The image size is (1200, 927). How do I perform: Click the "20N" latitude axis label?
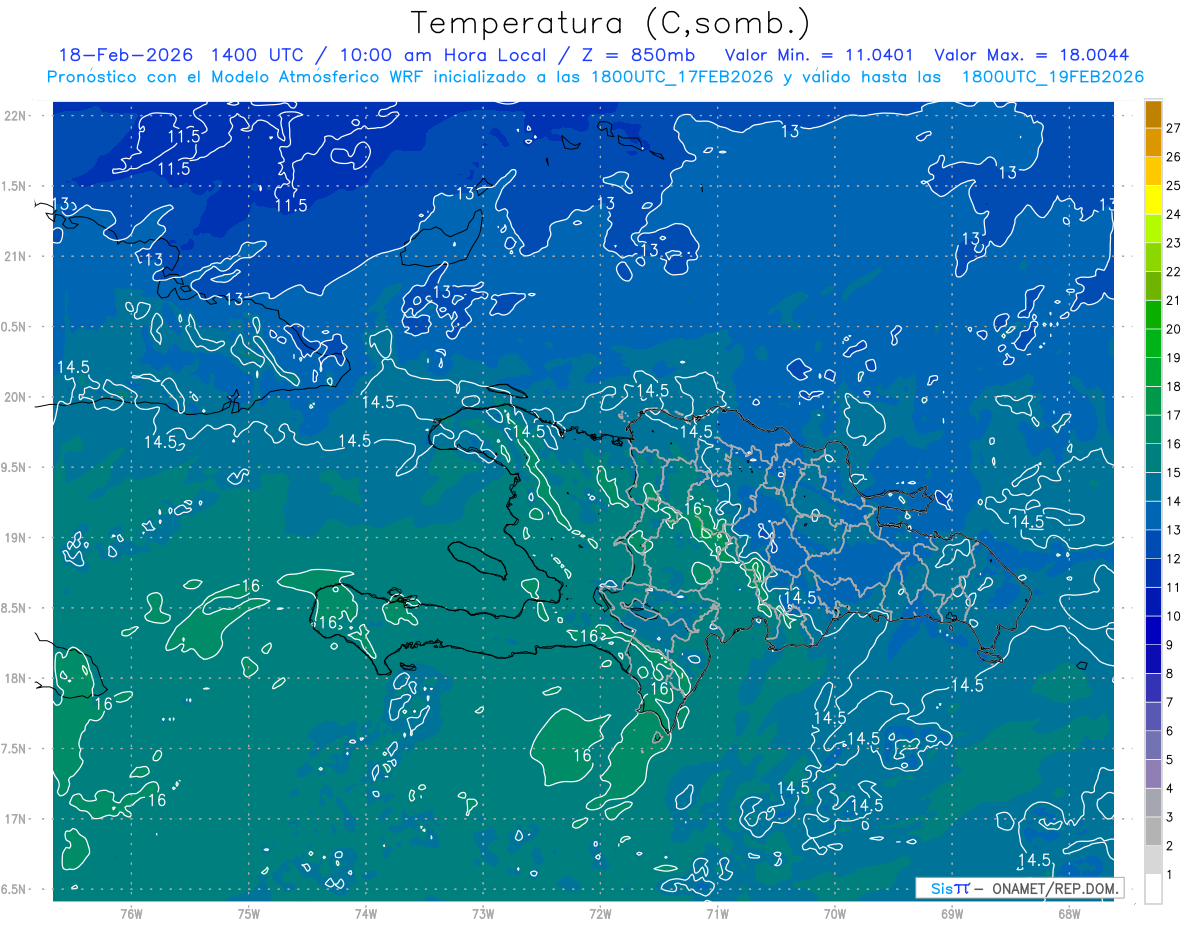coord(17,397)
